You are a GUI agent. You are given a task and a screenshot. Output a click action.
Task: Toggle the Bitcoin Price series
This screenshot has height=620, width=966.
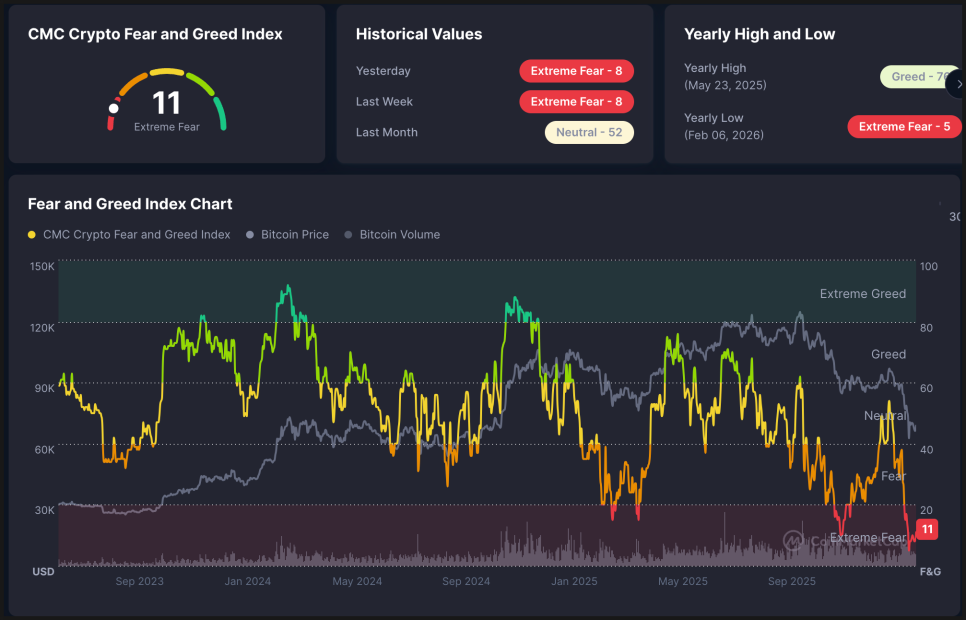(294, 235)
